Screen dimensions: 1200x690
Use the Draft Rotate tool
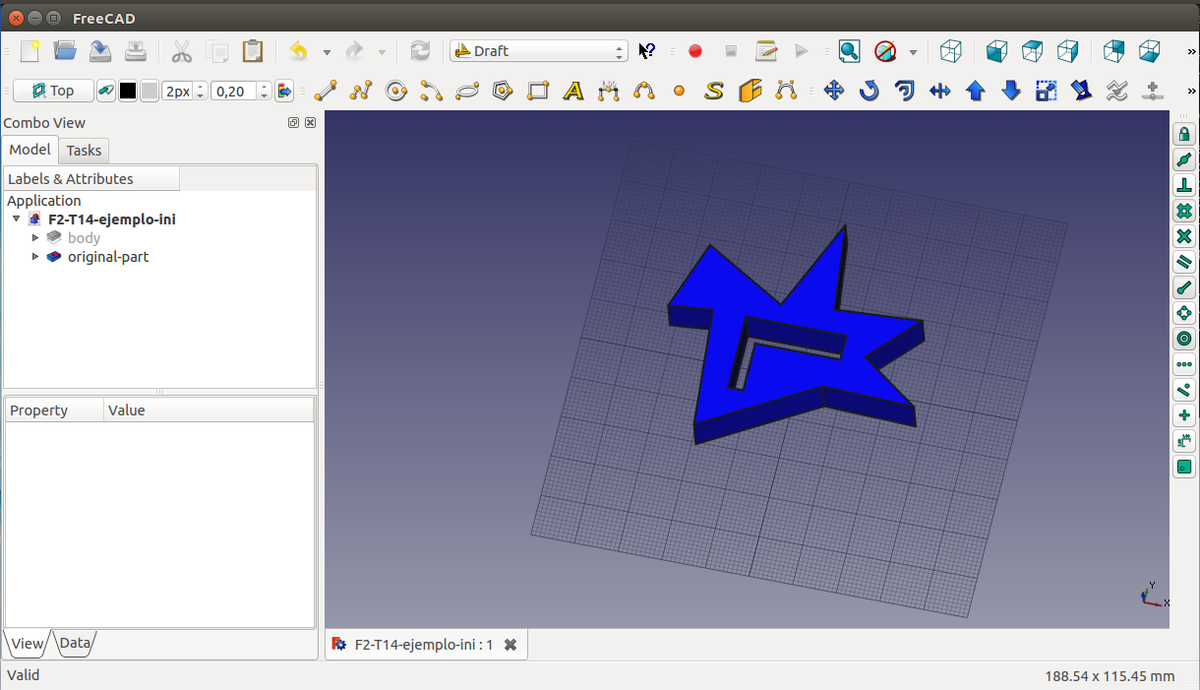[869, 91]
